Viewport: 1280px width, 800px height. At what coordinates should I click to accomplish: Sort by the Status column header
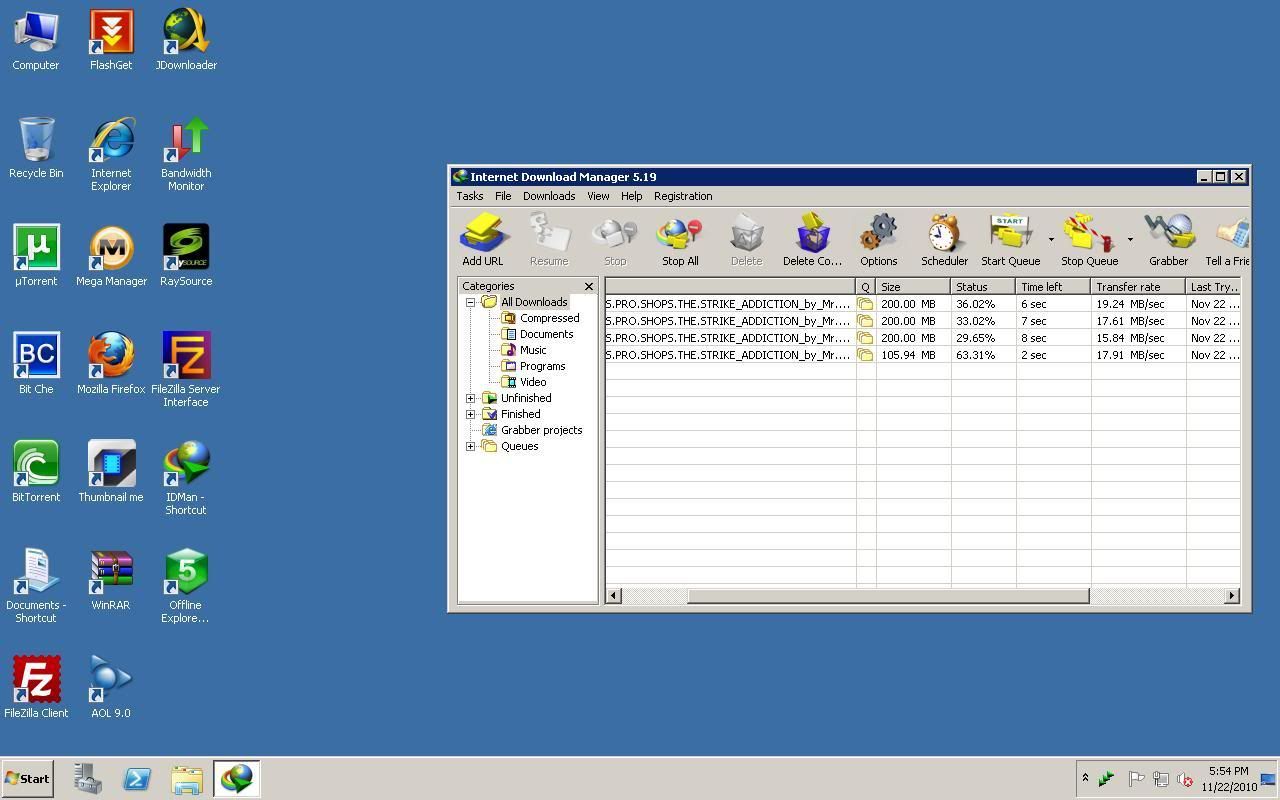pyautogui.click(x=983, y=287)
